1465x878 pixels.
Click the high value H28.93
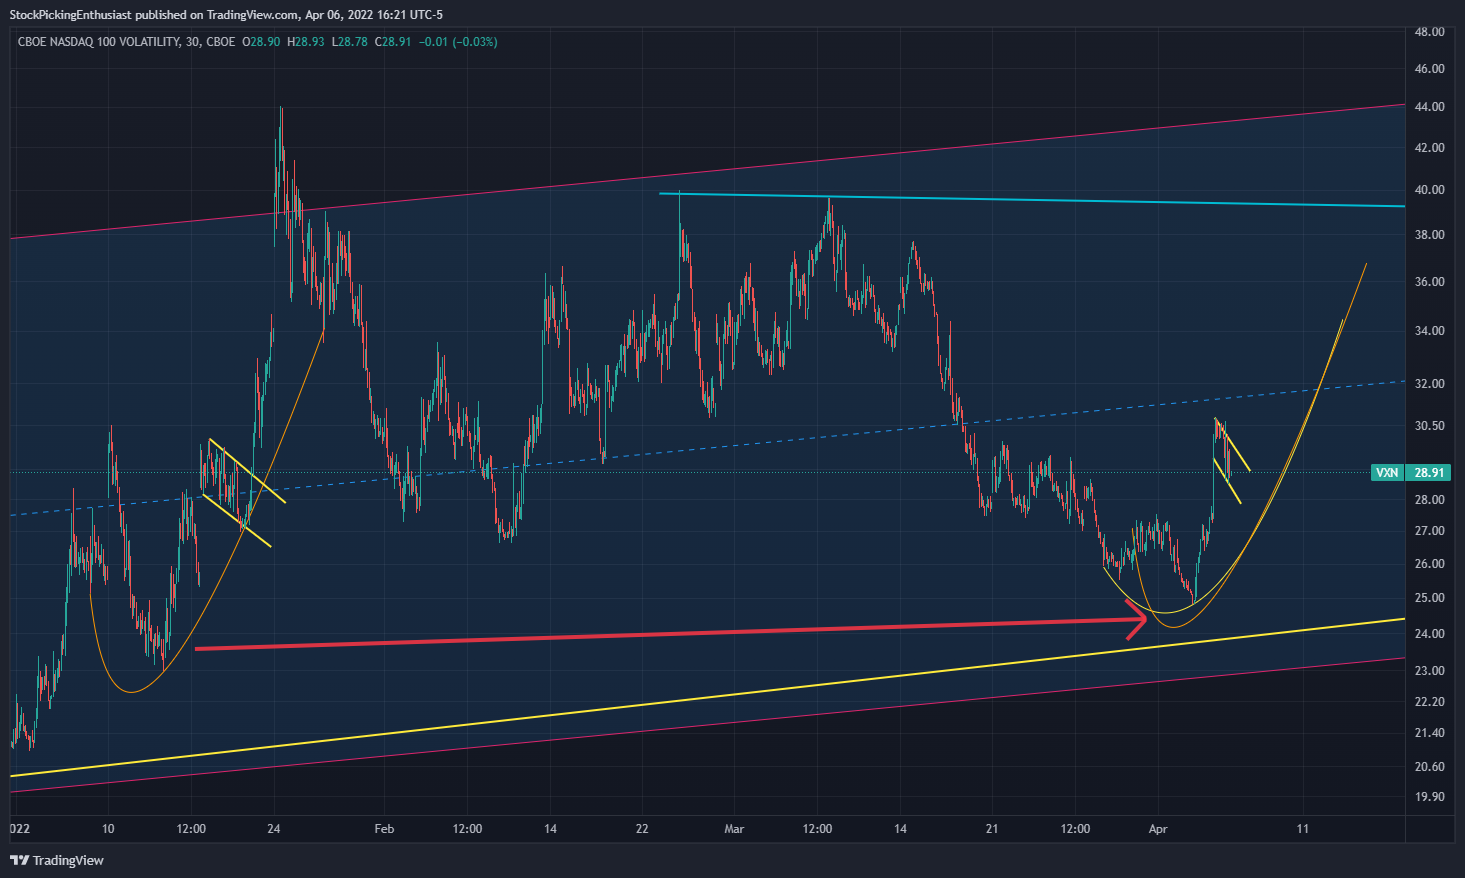(306, 42)
